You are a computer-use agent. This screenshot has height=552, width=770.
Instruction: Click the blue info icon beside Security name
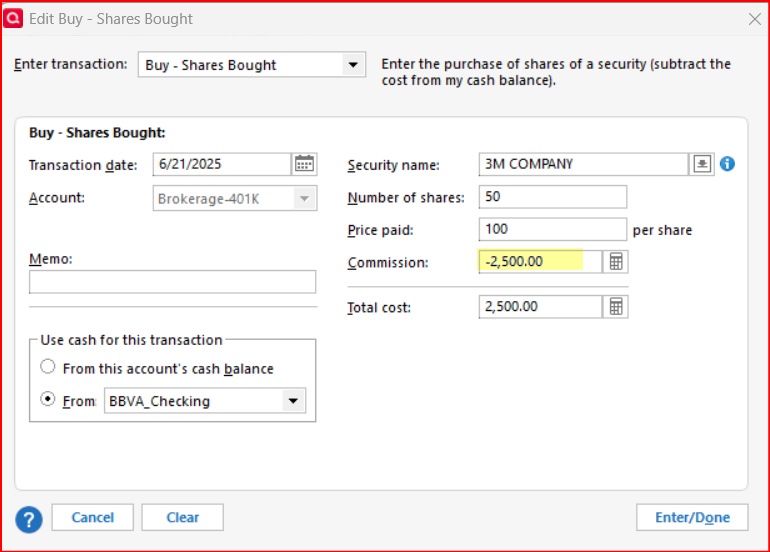coord(727,164)
